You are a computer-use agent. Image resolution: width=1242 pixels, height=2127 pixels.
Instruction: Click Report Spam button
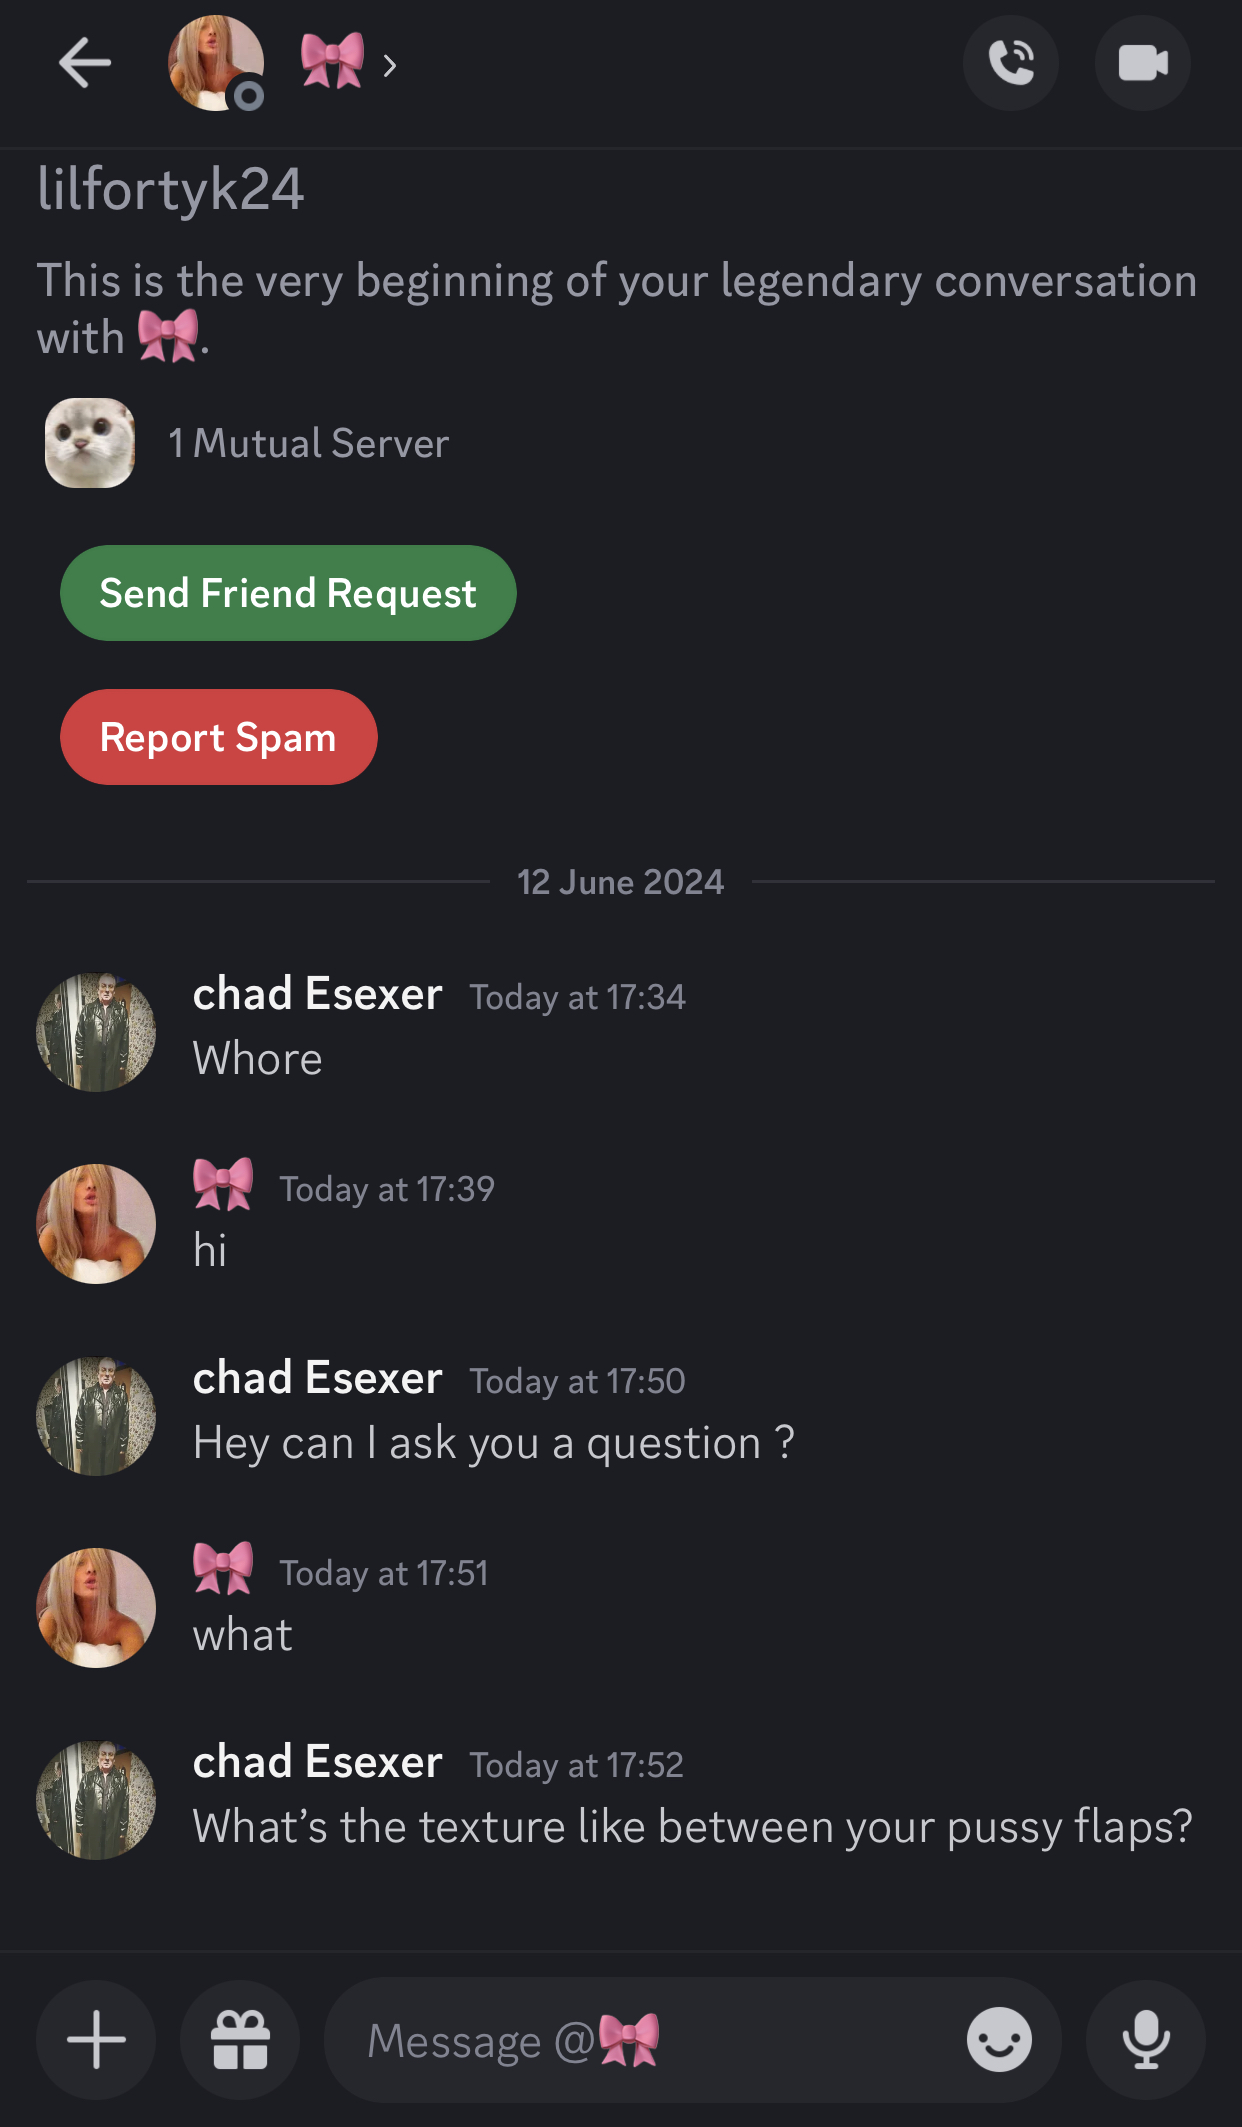(219, 737)
